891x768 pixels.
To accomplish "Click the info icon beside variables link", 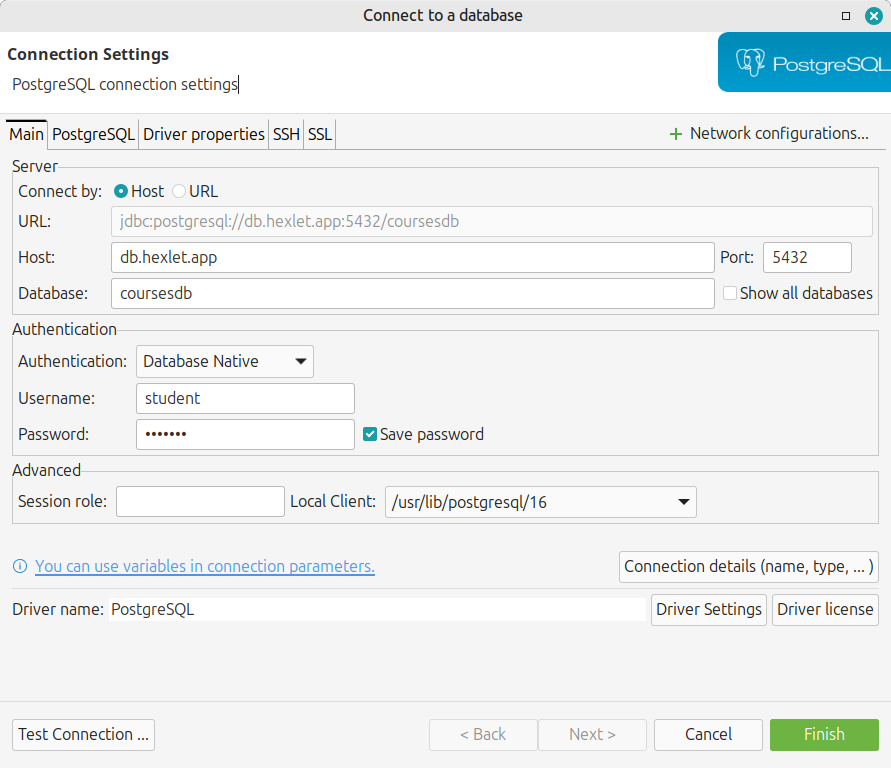I will (x=20, y=567).
